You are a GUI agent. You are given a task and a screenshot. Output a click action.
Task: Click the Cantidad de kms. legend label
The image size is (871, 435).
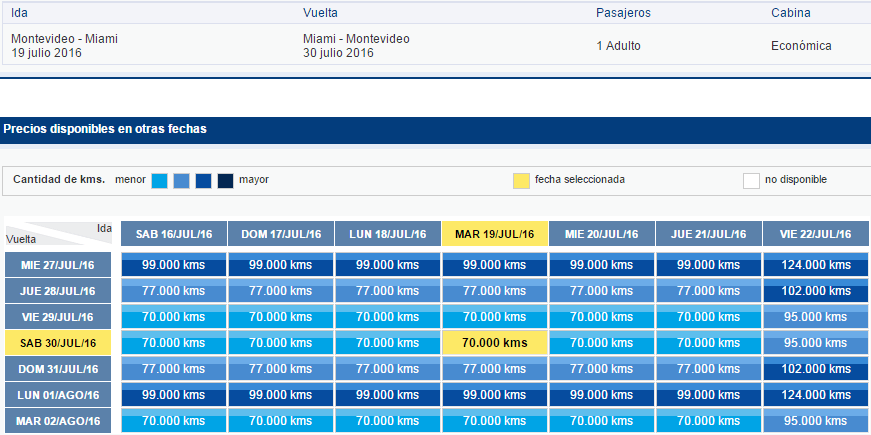coord(59,179)
